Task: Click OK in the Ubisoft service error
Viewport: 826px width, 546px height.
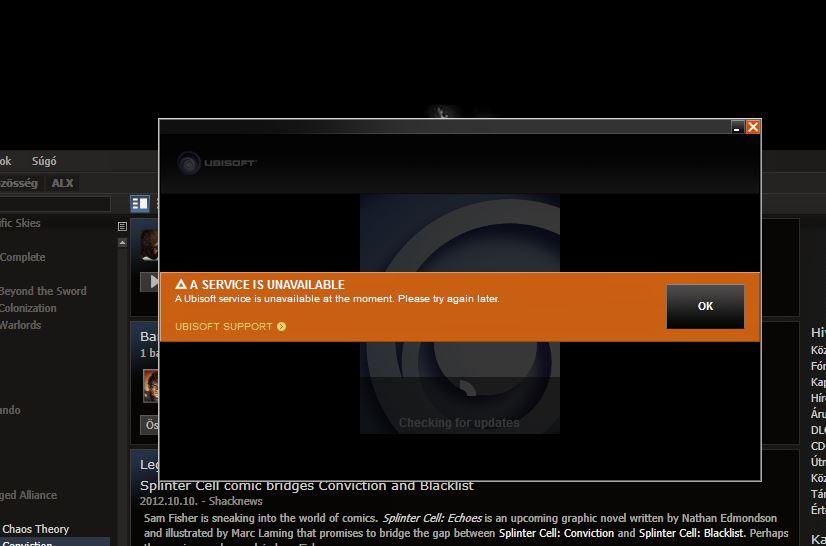Action: point(705,306)
